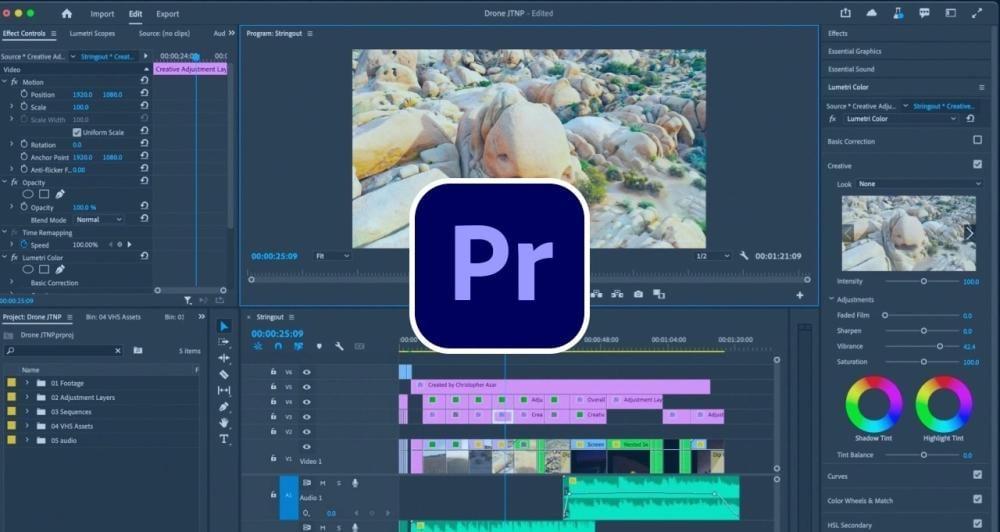Hide track V5 using its eye icon
The image size is (1000, 532).
click(x=307, y=386)
